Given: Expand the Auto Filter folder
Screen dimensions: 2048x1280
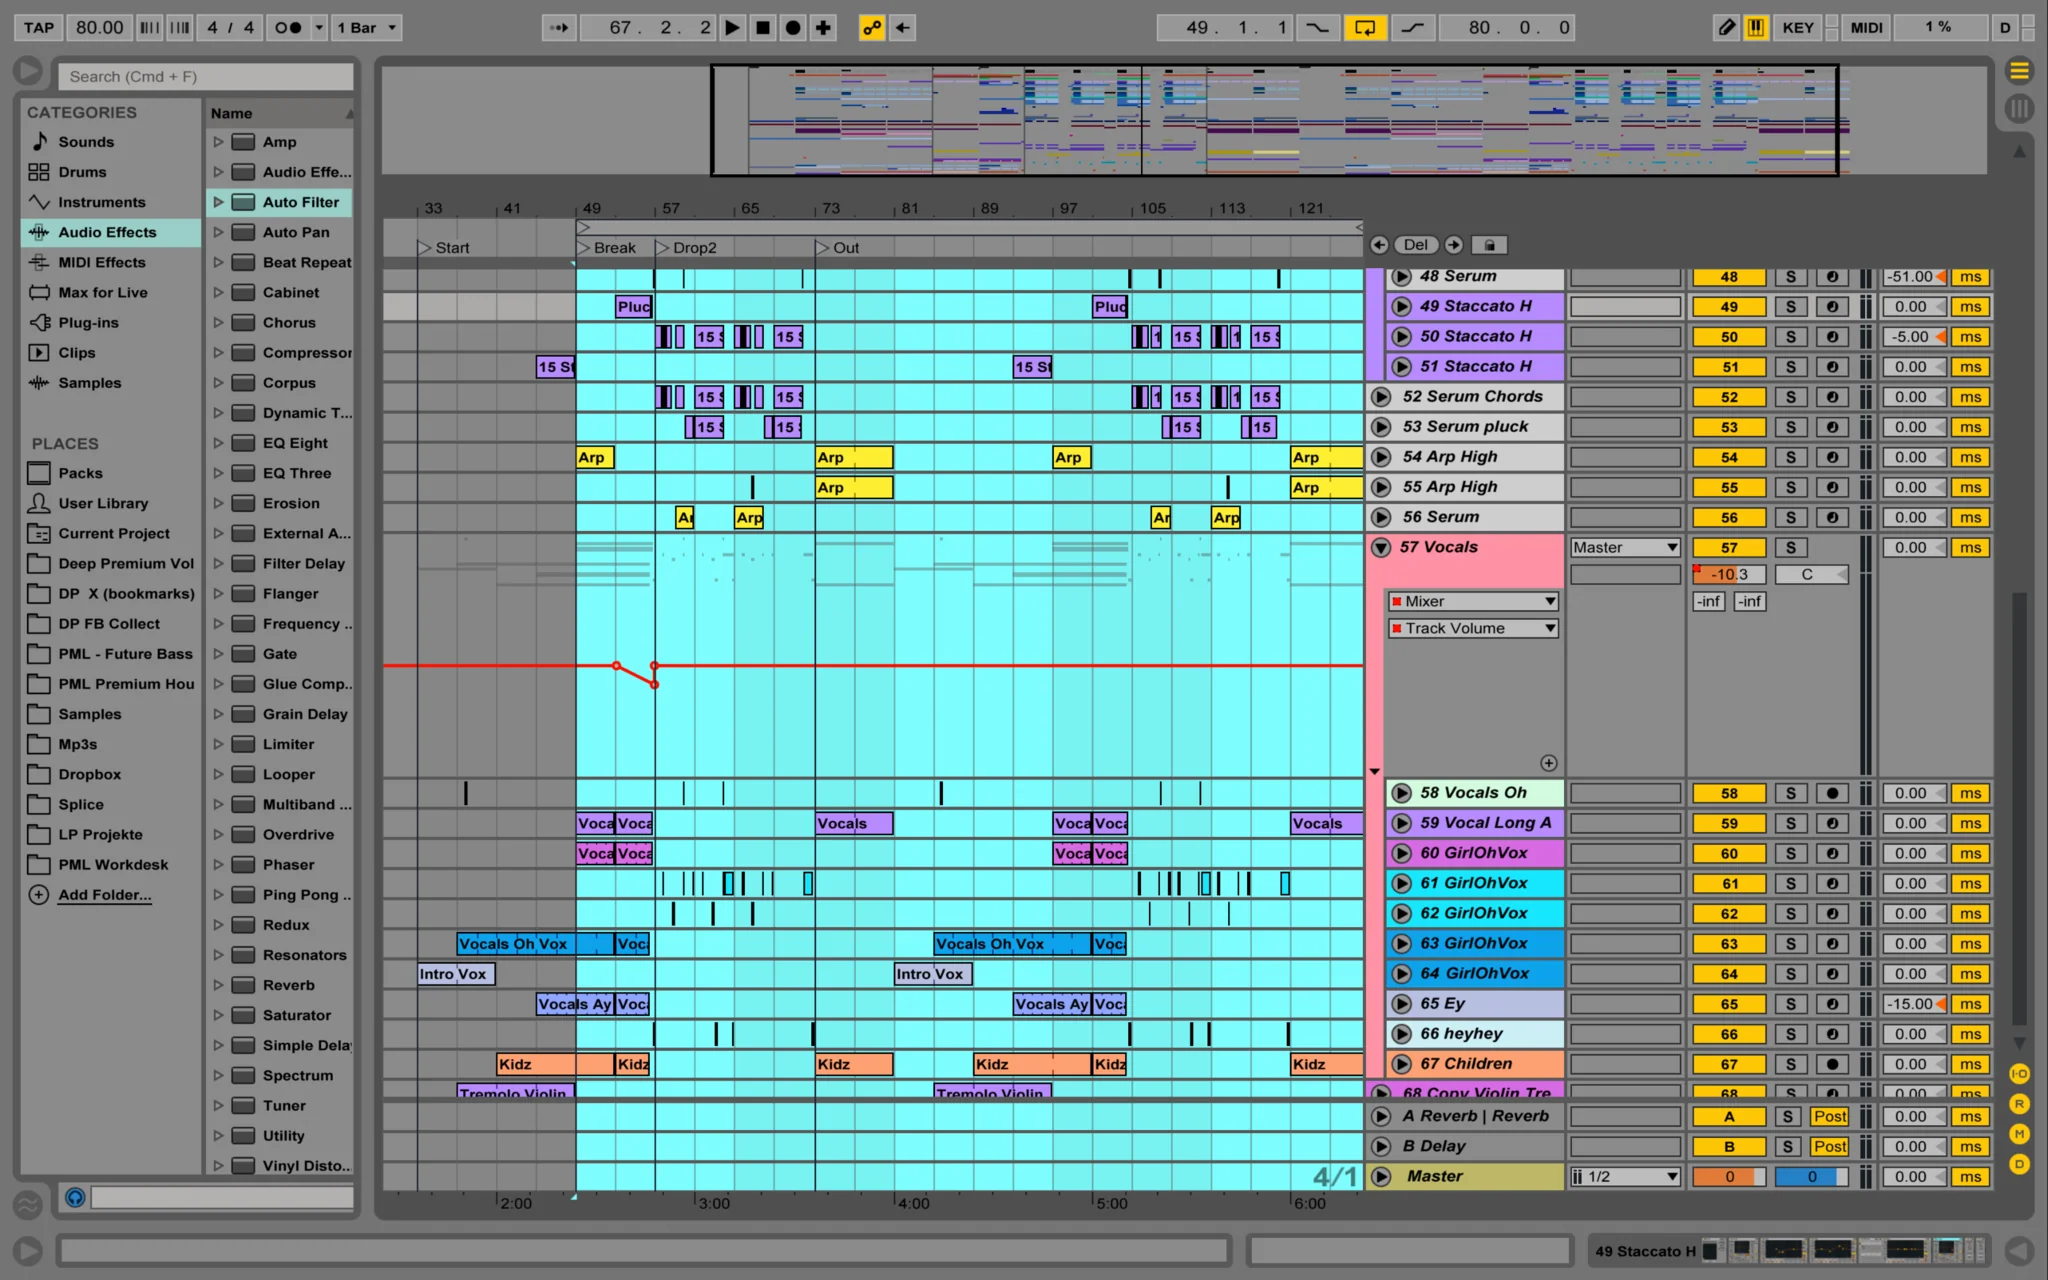Looking at the screenshot, I should (218, 202).
